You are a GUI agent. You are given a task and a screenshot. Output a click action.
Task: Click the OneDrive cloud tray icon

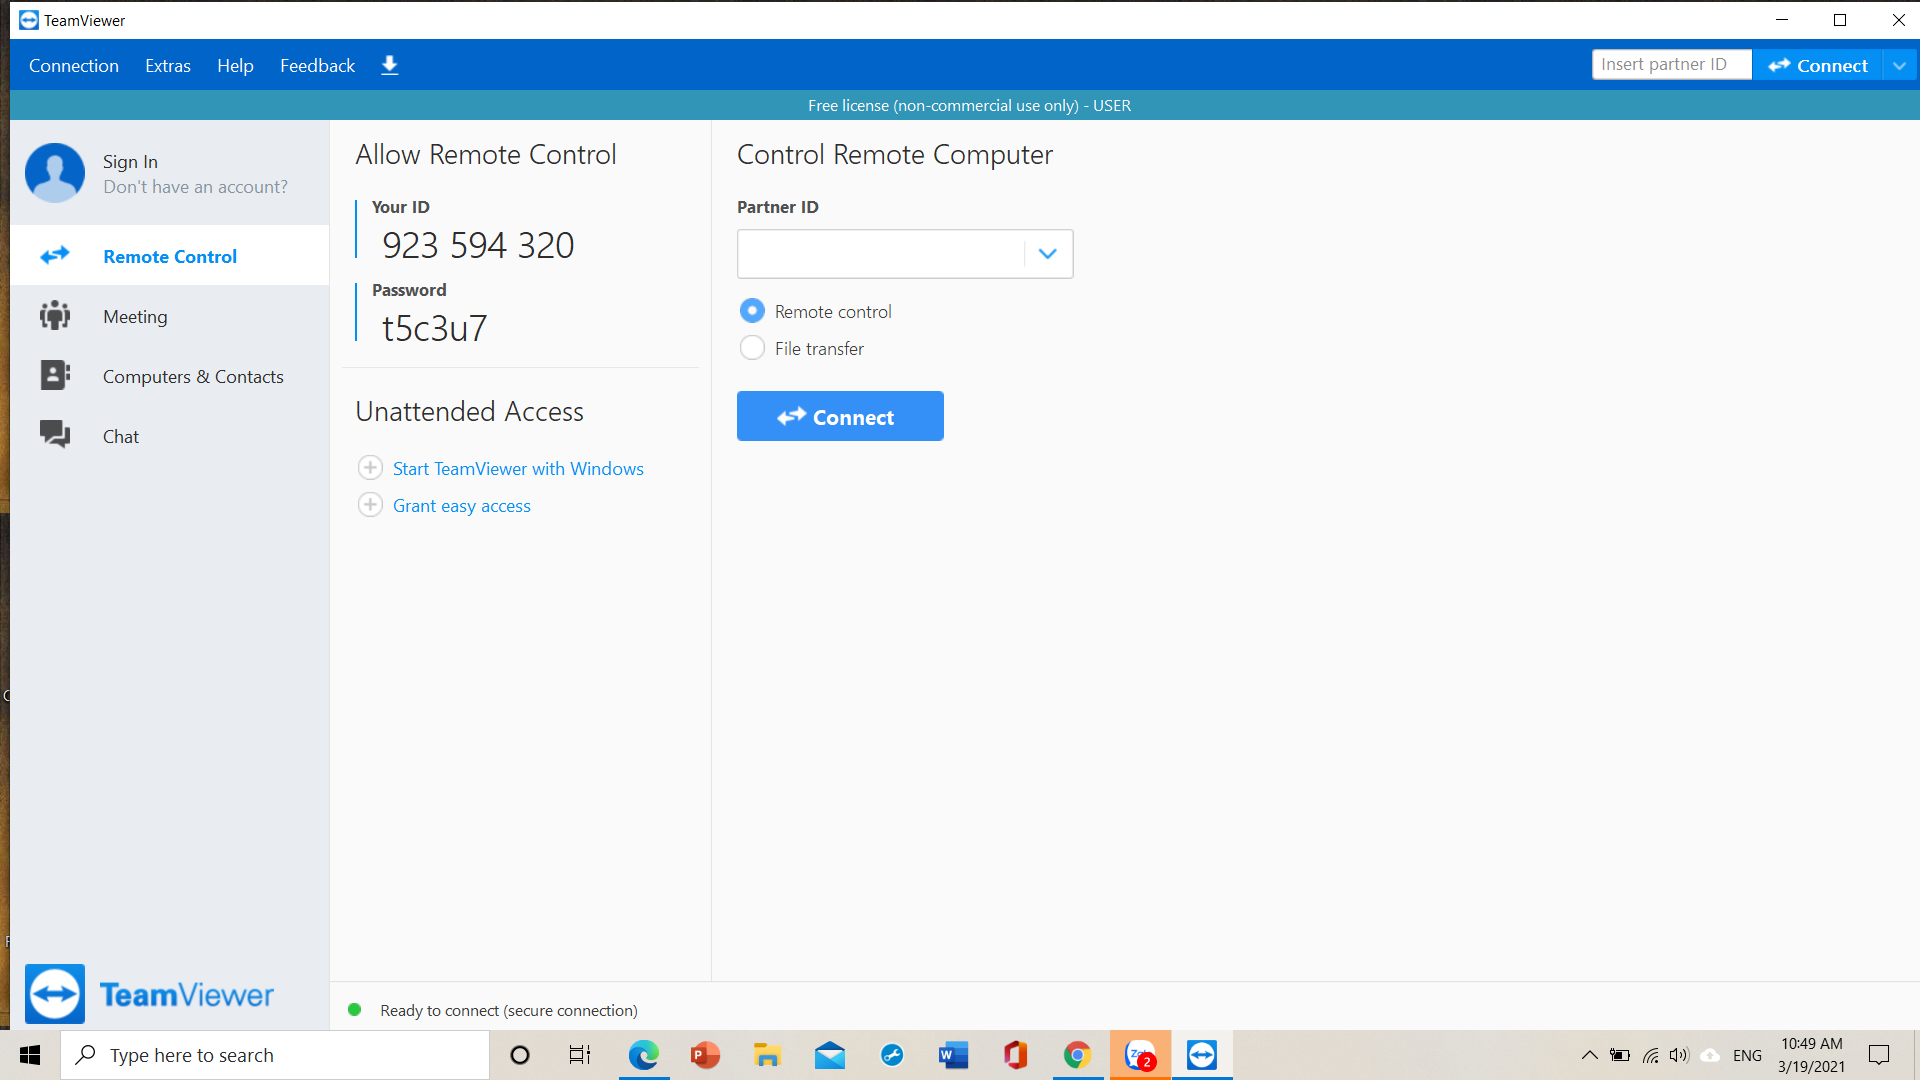(x=1711, y=1055)
